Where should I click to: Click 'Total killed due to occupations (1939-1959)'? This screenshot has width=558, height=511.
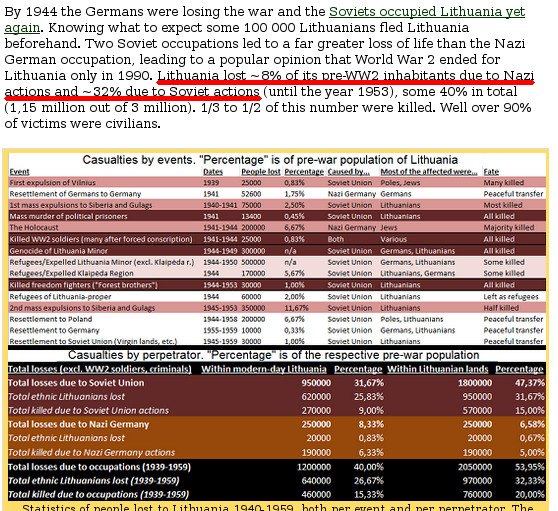click(x=98, y=495)
